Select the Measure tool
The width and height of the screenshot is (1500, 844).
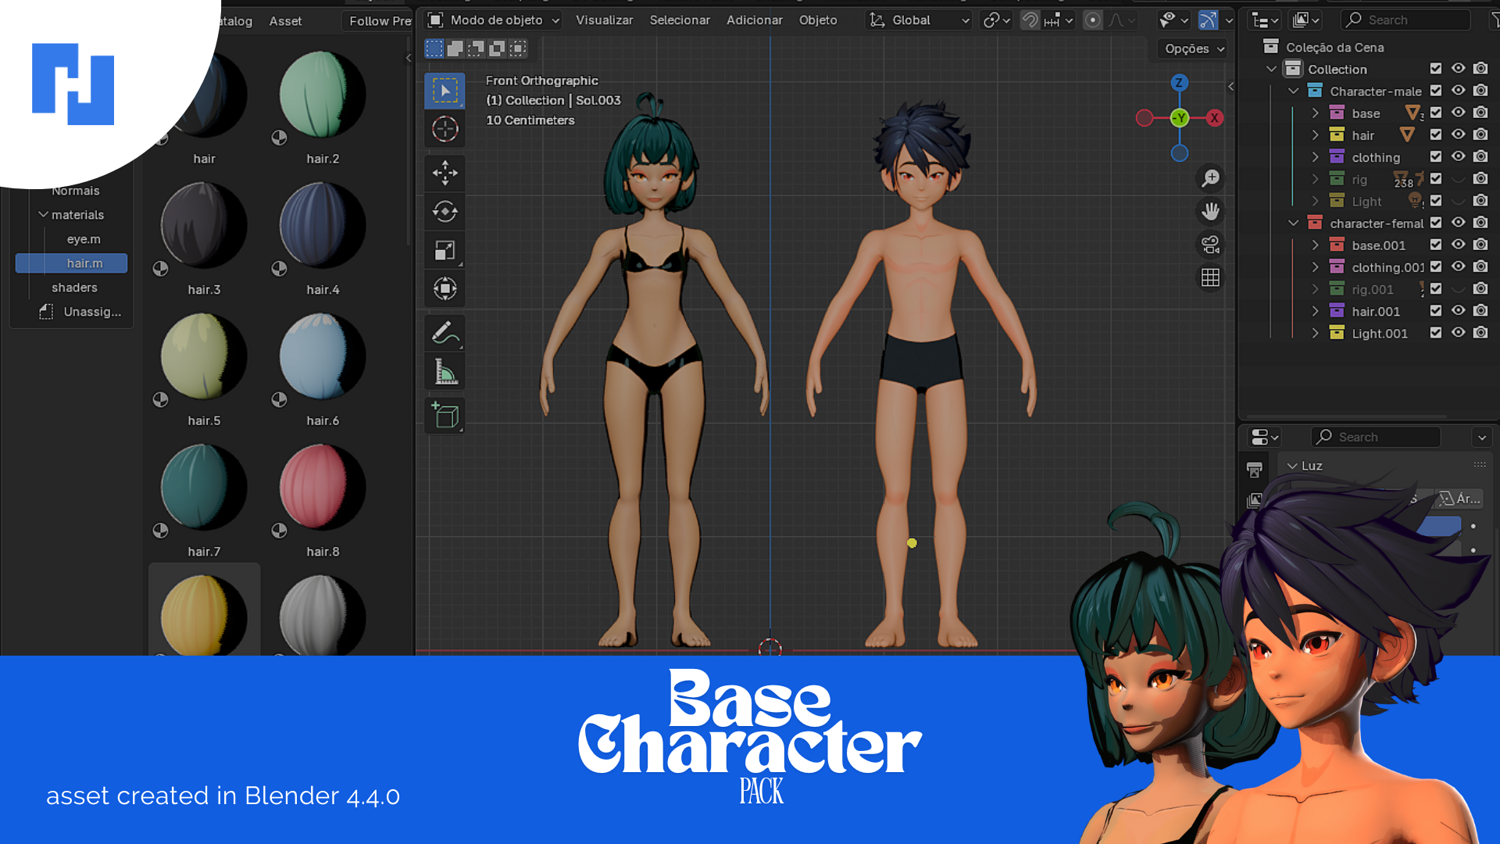point(445,372)
